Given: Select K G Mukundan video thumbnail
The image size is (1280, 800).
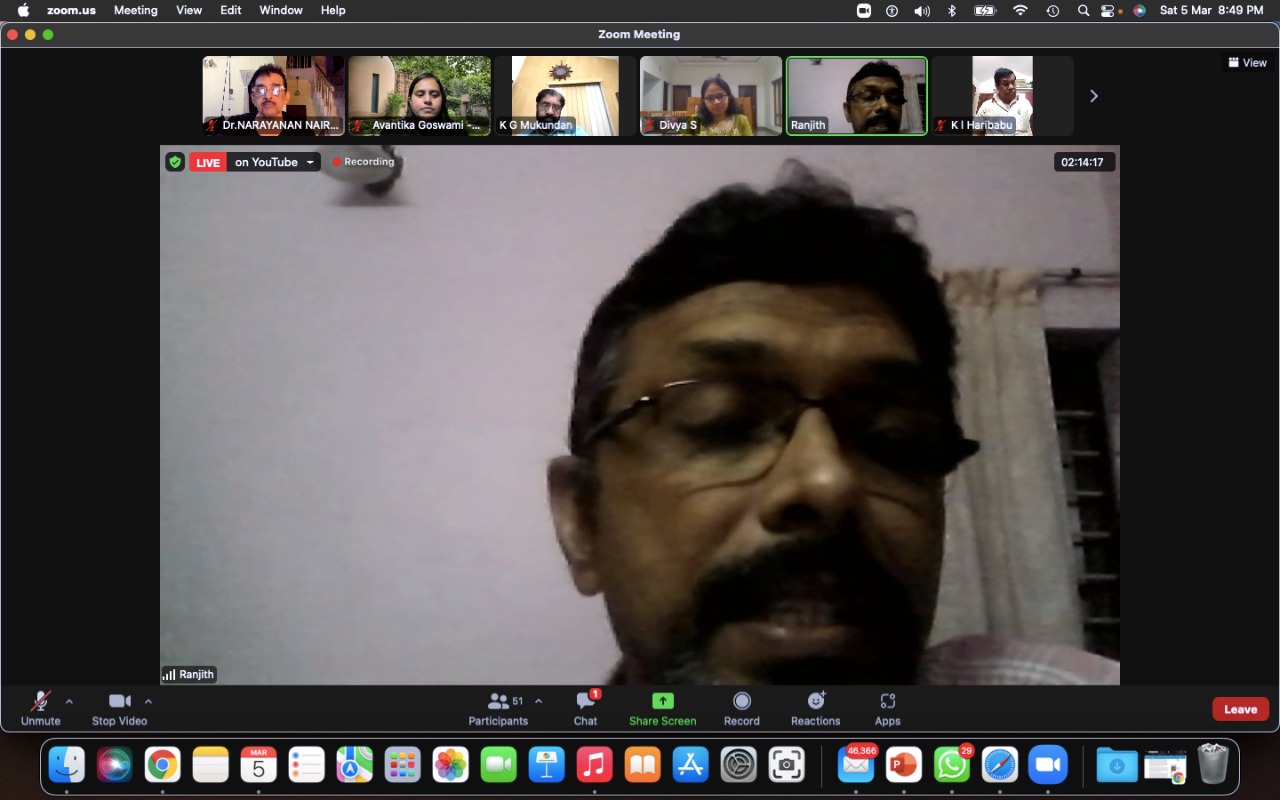Looking at the screenshot, I should click(x=565, y=96).
